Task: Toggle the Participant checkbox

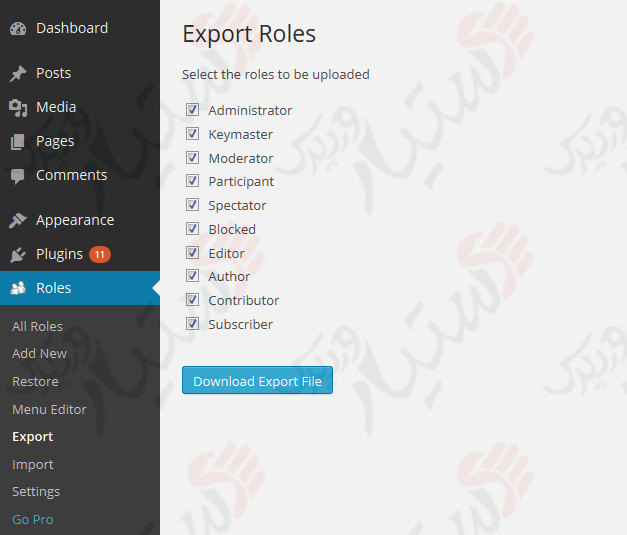Action: click(192, 181)
